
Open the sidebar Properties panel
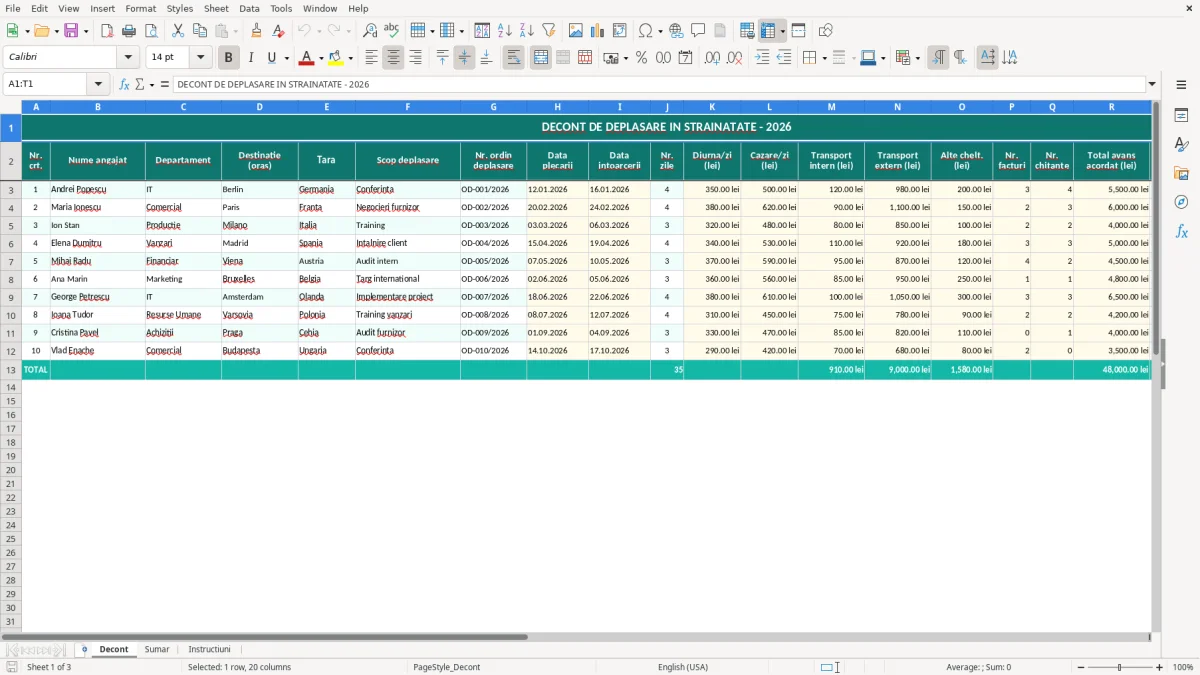tap(1181, 116)
